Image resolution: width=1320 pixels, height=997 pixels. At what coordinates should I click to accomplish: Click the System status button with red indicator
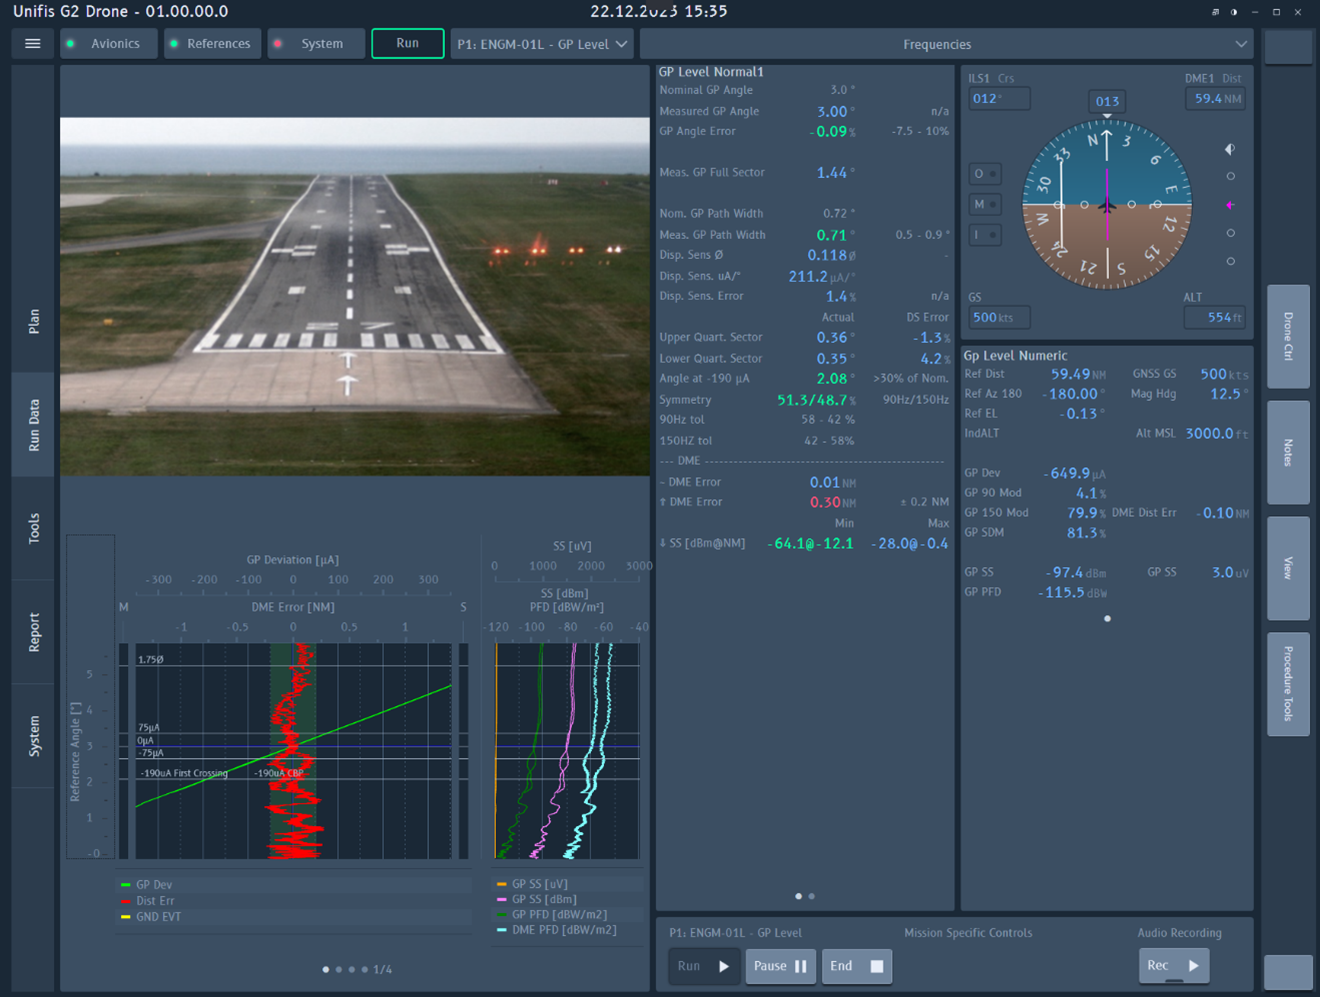coord(314,44)
